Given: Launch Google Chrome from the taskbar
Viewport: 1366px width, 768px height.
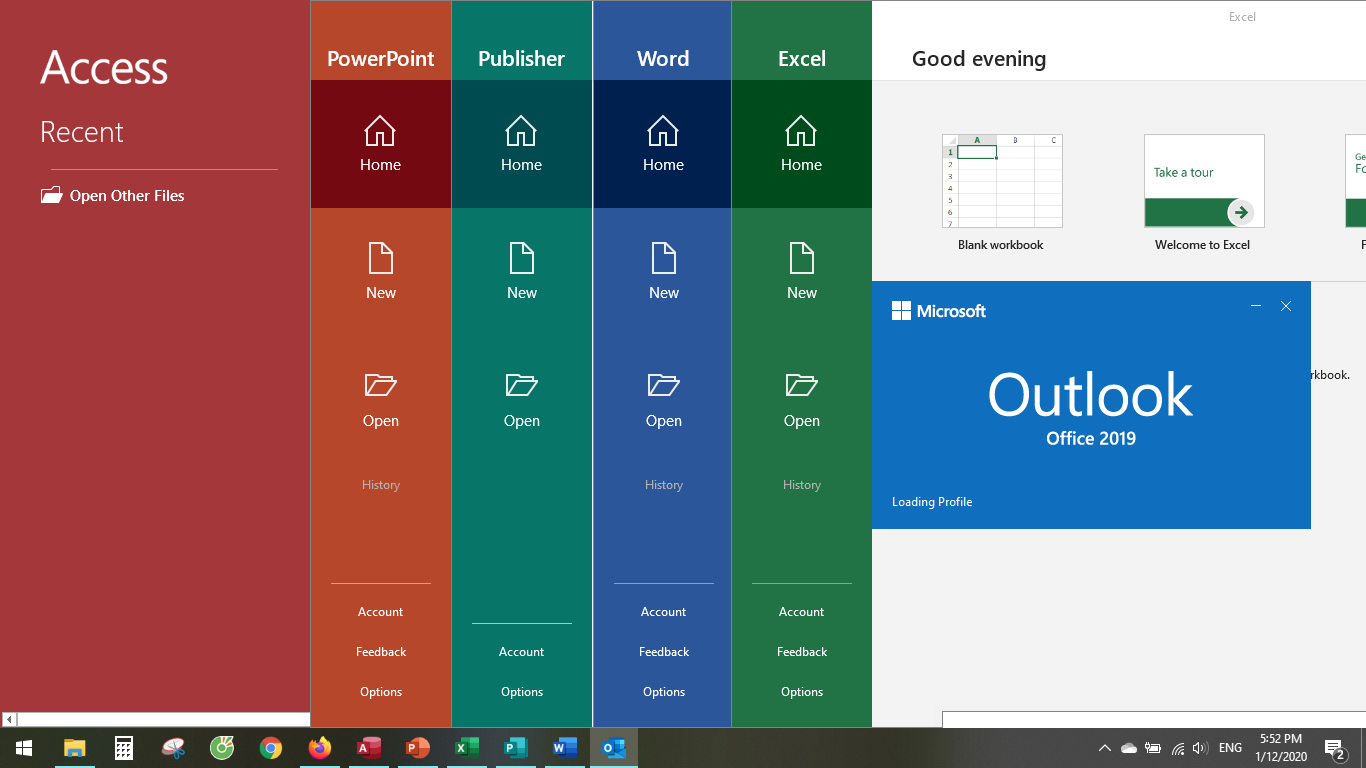Looking at the screenshot, I should pos(271,748).
